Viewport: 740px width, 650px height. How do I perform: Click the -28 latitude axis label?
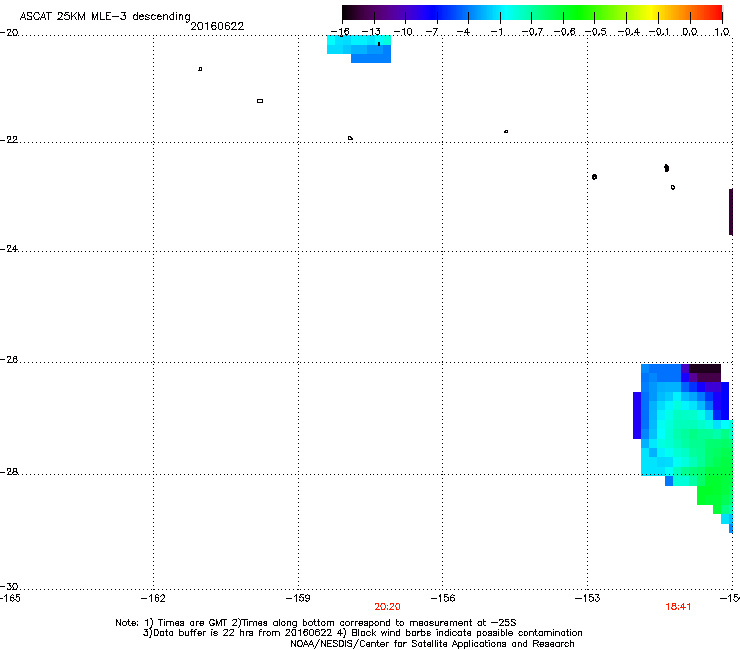pyautogui.click(x=9, y=472)
